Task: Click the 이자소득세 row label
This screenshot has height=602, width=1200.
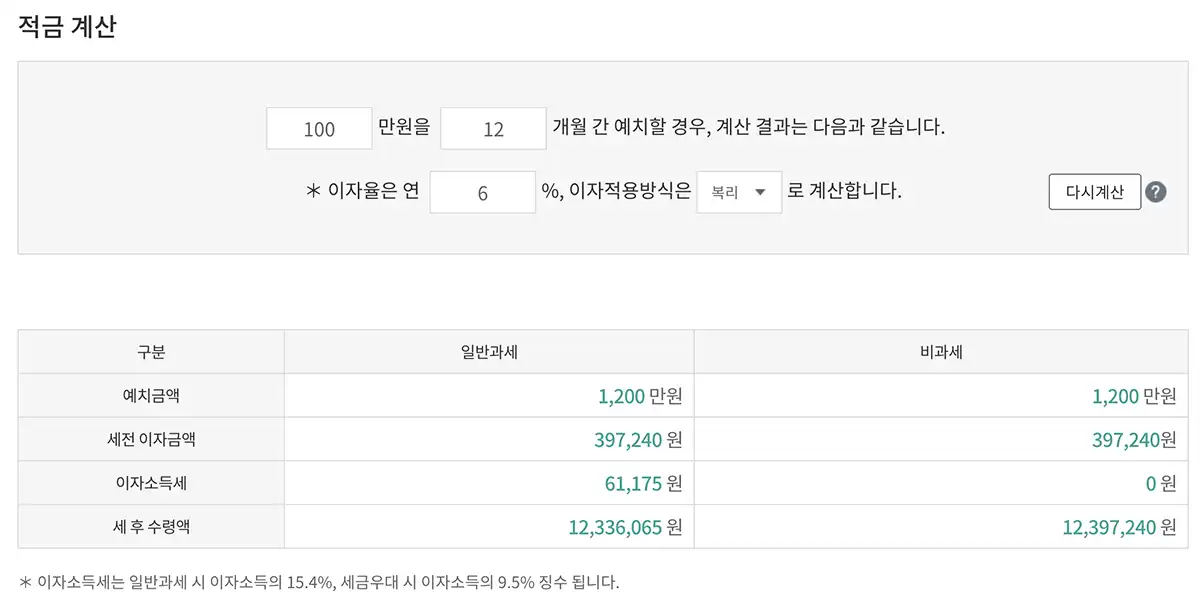Action: (x=153, y=483)
